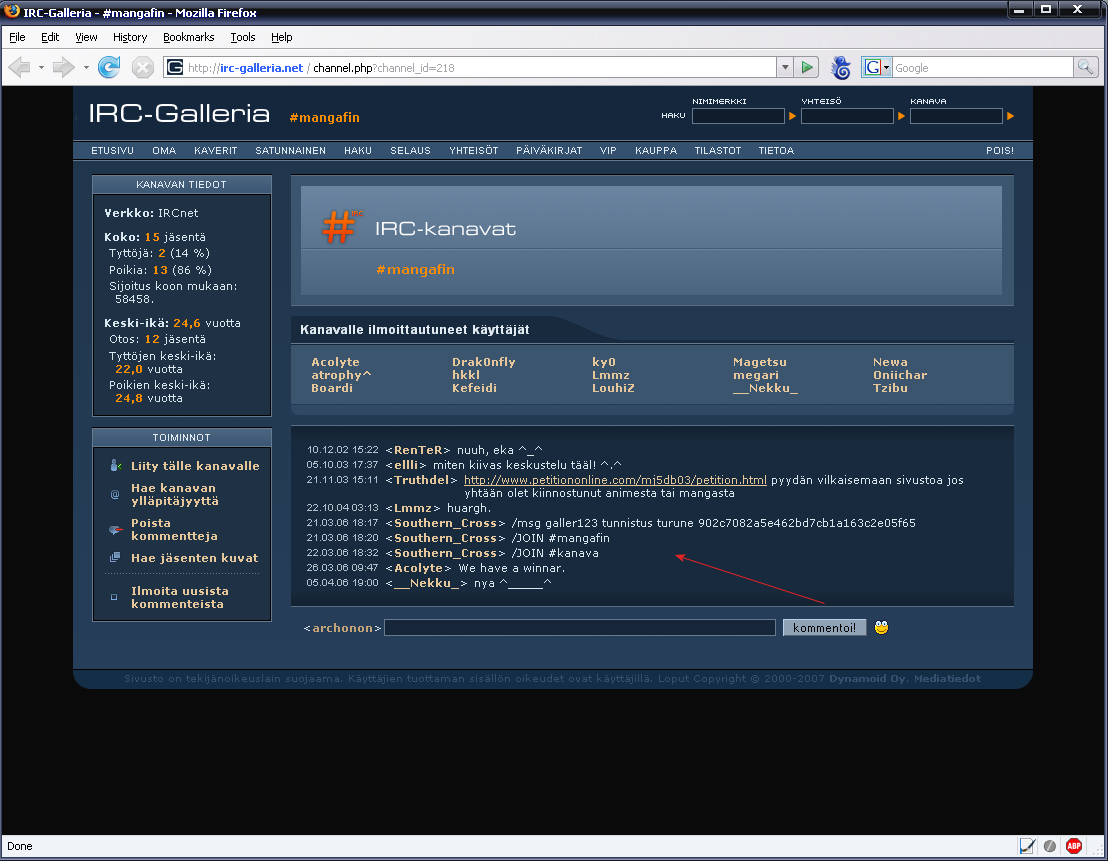1108x861 pixels.
Task: Click the Poista kommentteja icon
Action: tap(115, 529)
